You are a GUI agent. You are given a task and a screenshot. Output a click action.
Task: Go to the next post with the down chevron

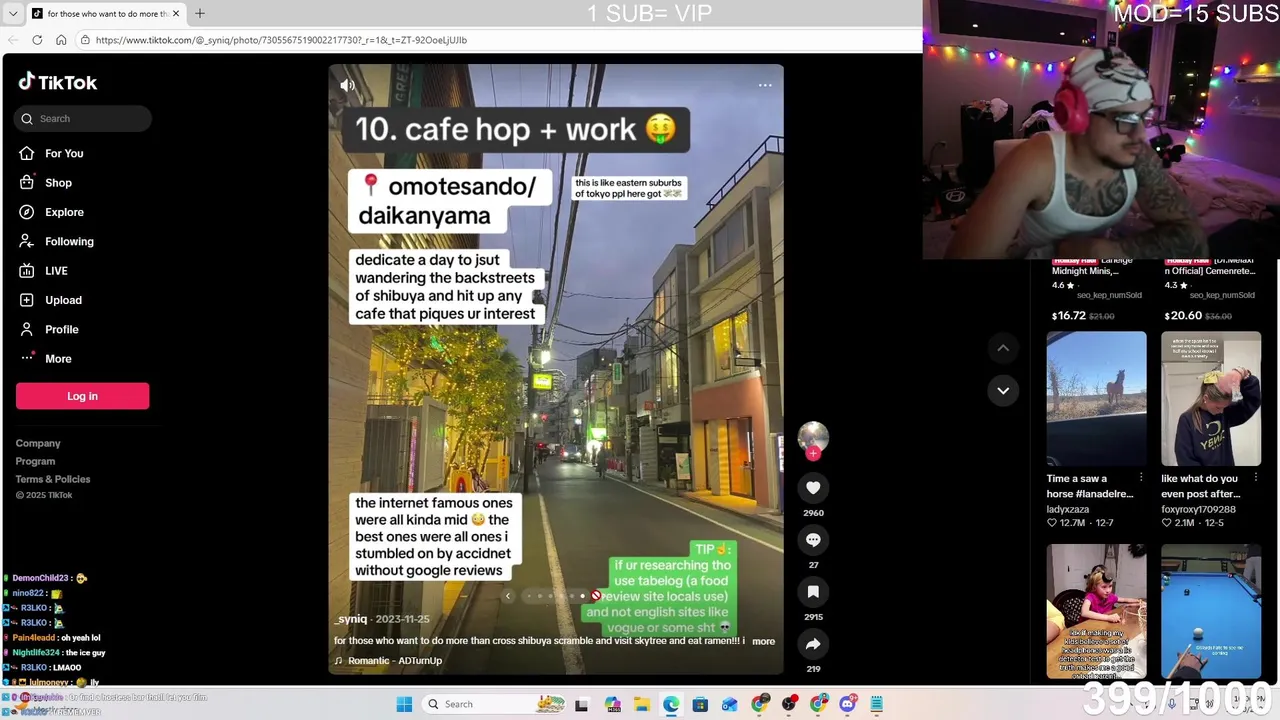(x=1003, y=390)
